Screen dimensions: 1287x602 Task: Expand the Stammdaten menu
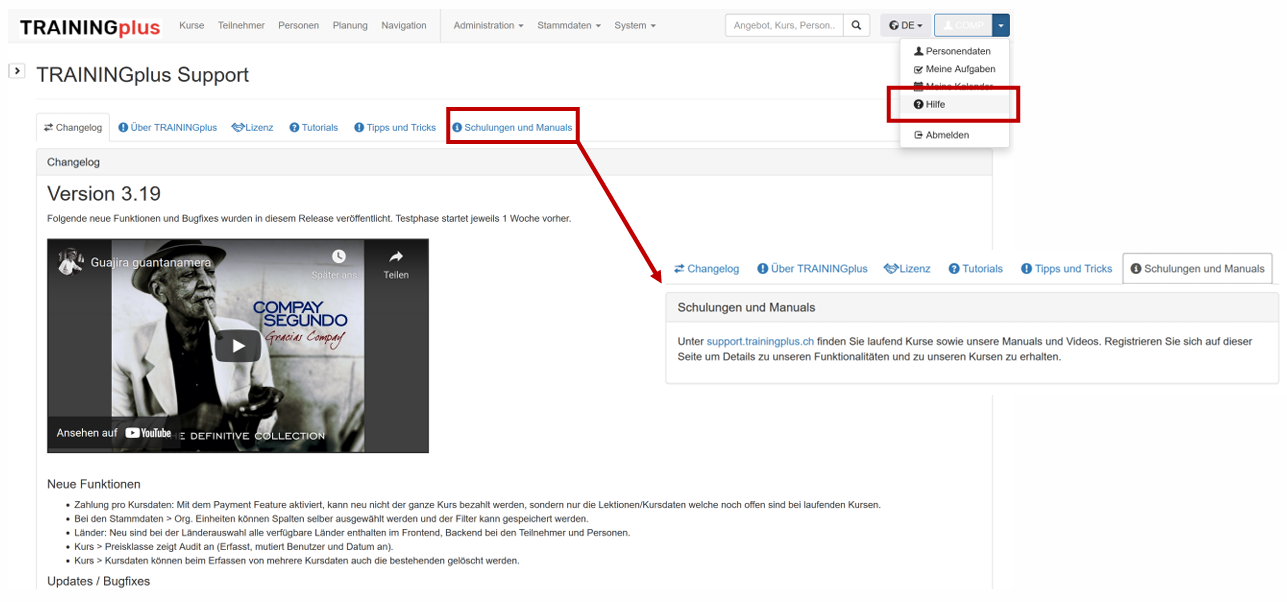[x=569, y=26]
